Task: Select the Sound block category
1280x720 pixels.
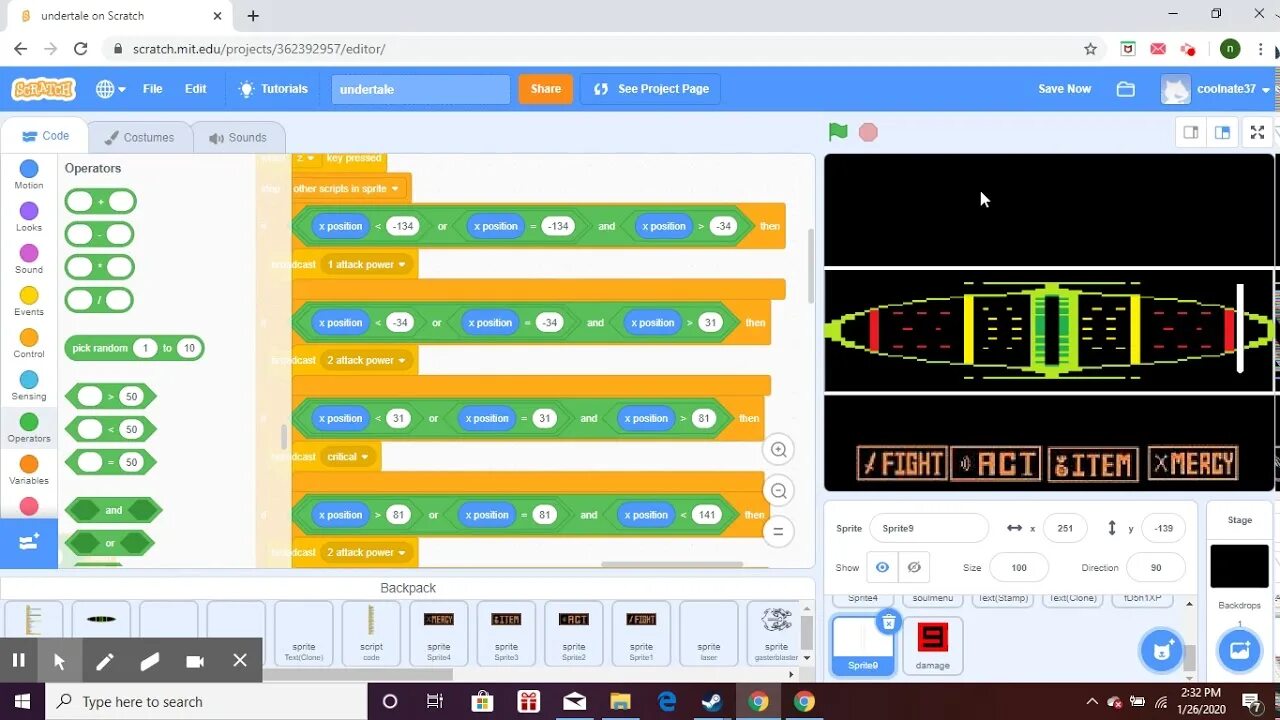Action: tap(29, 258)
